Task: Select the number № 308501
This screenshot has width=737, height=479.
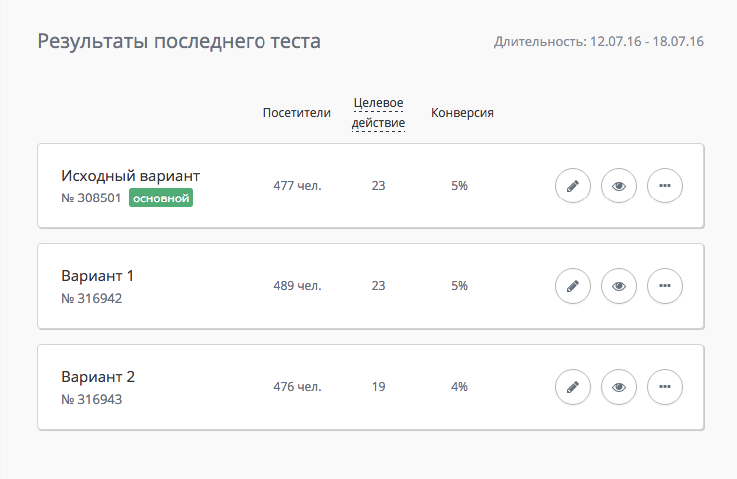Action: click(x=91, y=198)
